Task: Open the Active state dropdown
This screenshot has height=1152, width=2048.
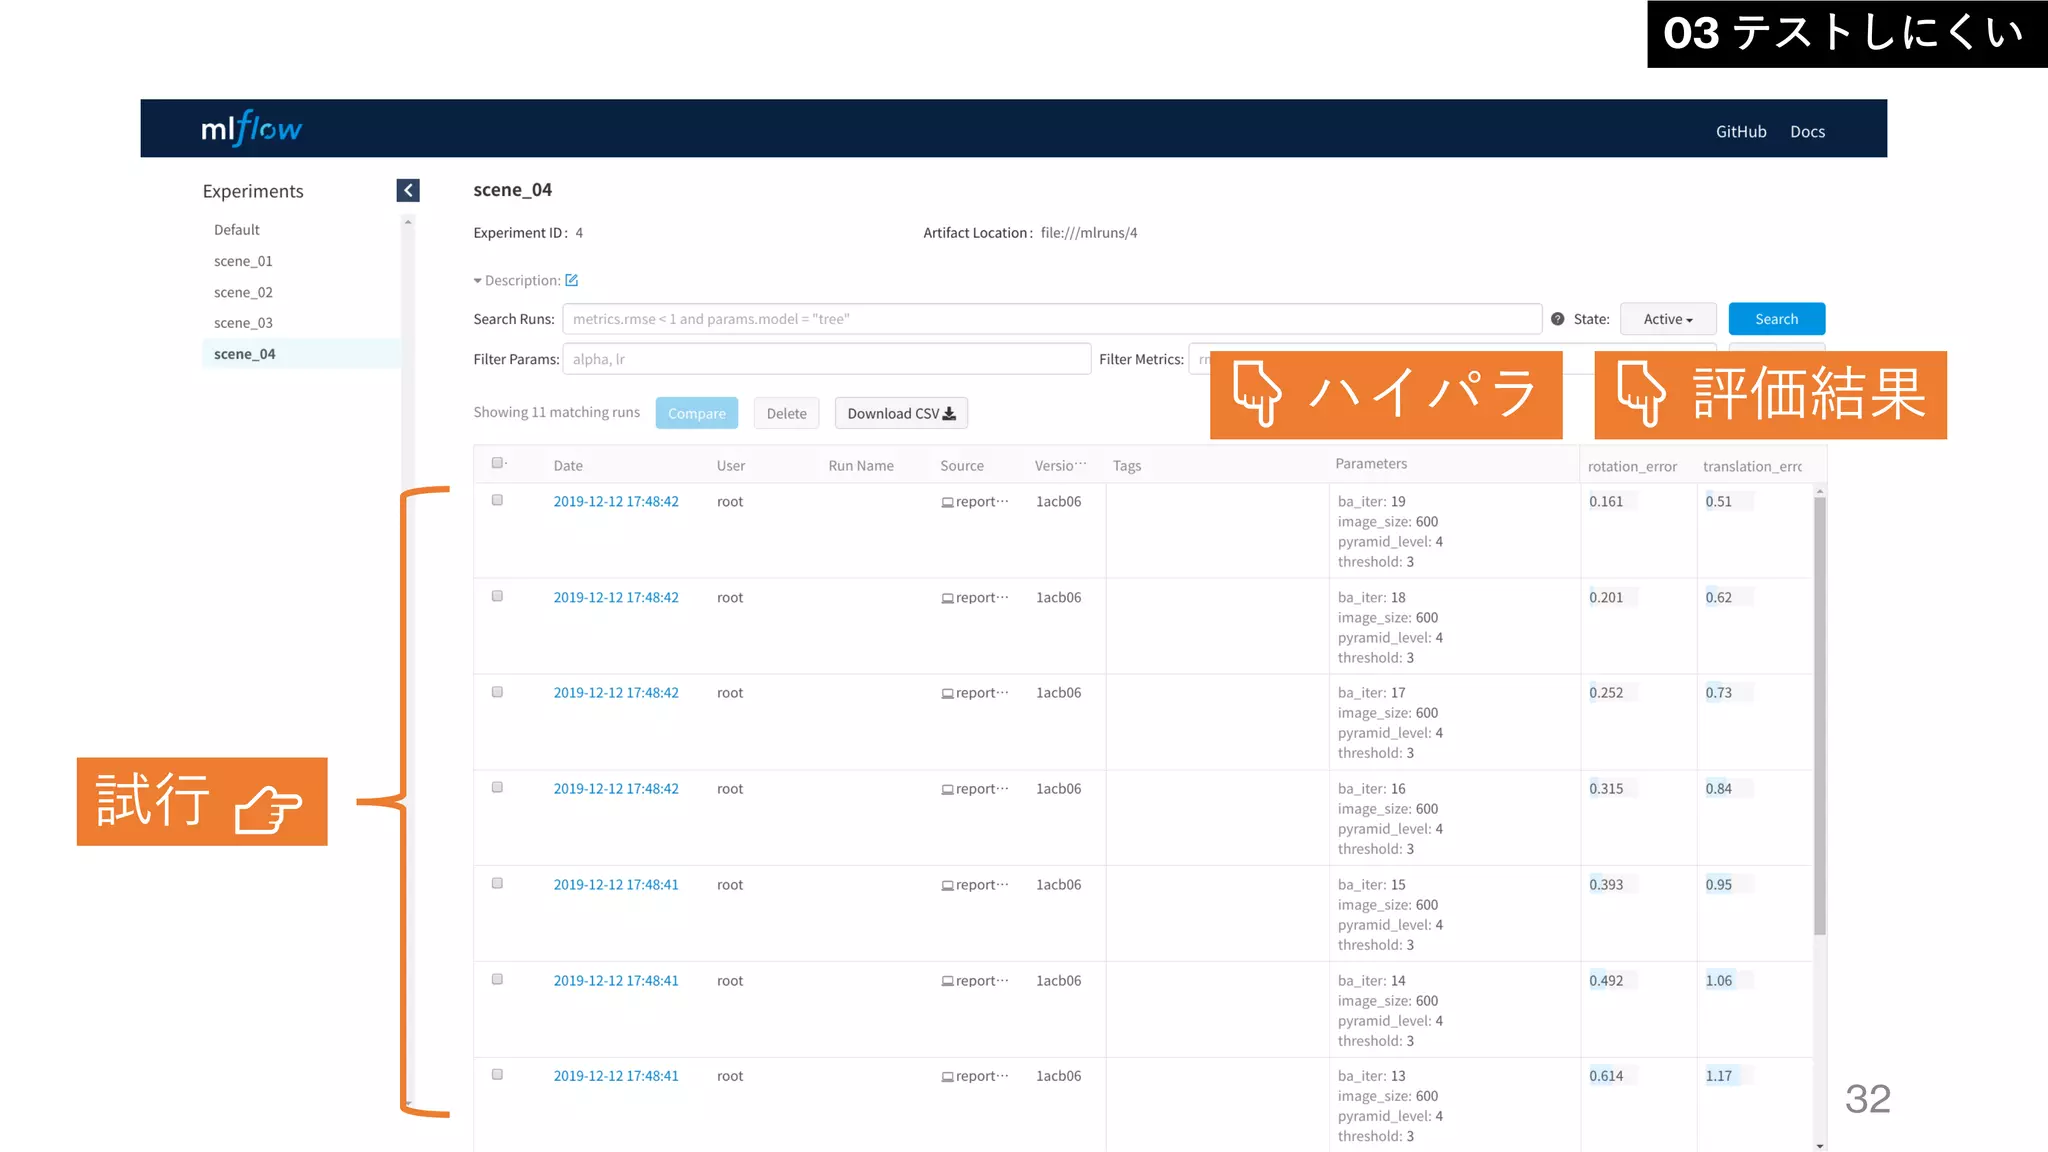Action: [x=1667, y=319]
